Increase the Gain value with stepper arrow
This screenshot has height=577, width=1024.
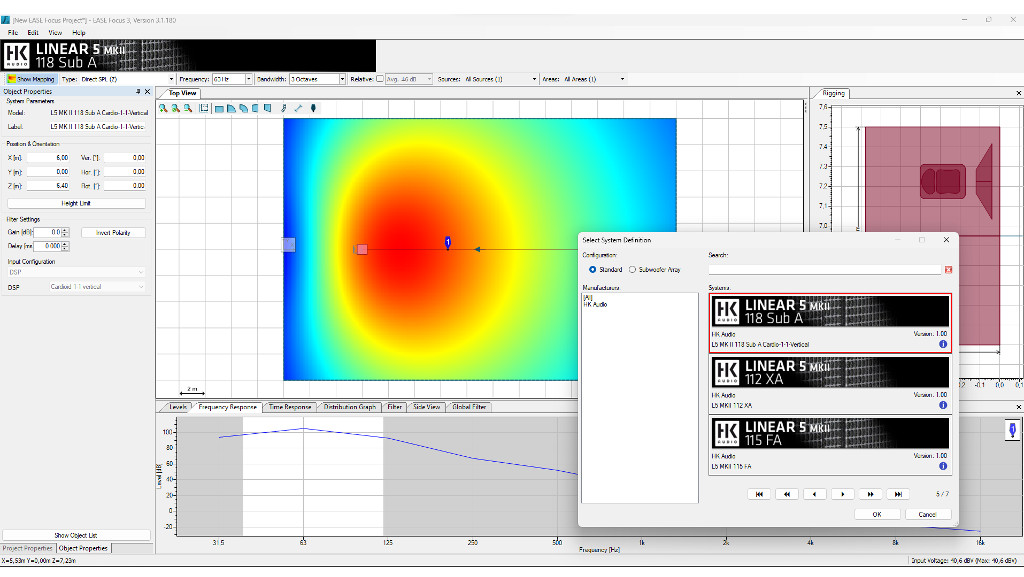pyautogui.click(x=65, y=230)
